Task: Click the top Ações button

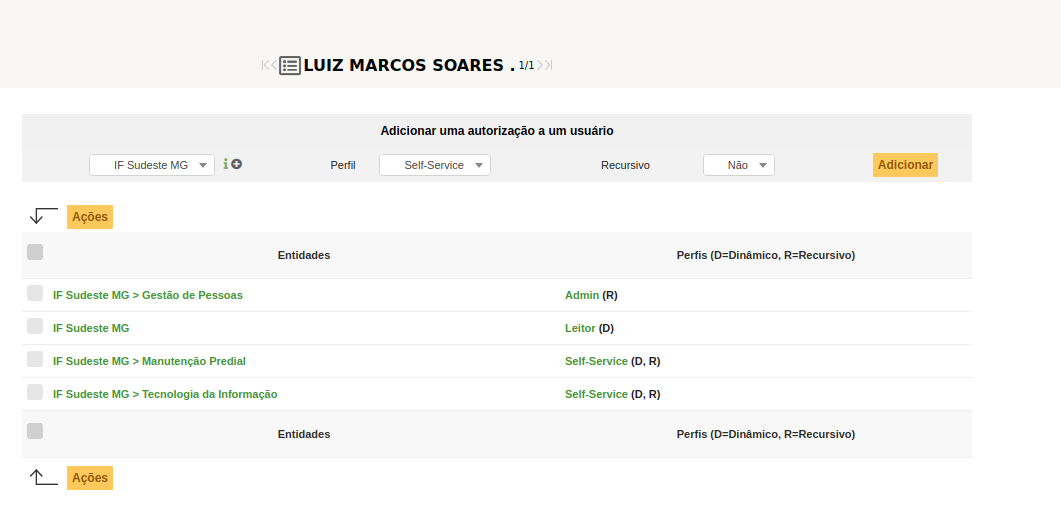Action: point(90,217)
